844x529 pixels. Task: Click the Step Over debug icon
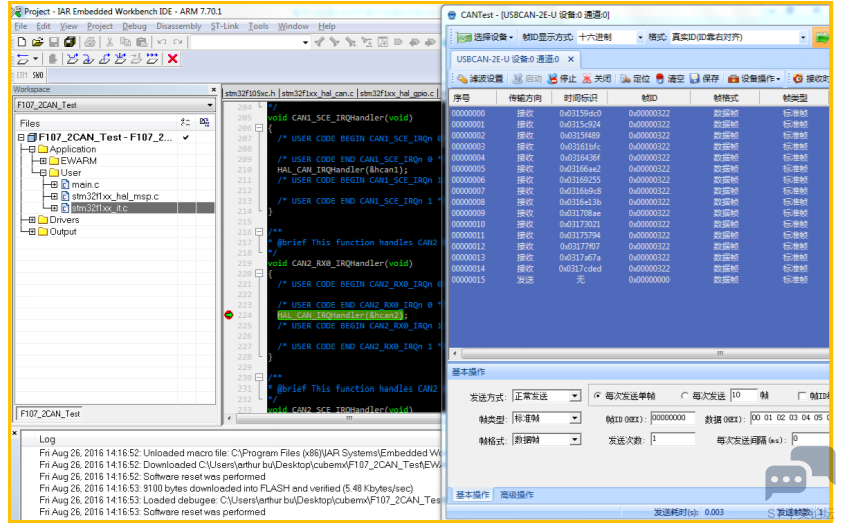(73, 59)
